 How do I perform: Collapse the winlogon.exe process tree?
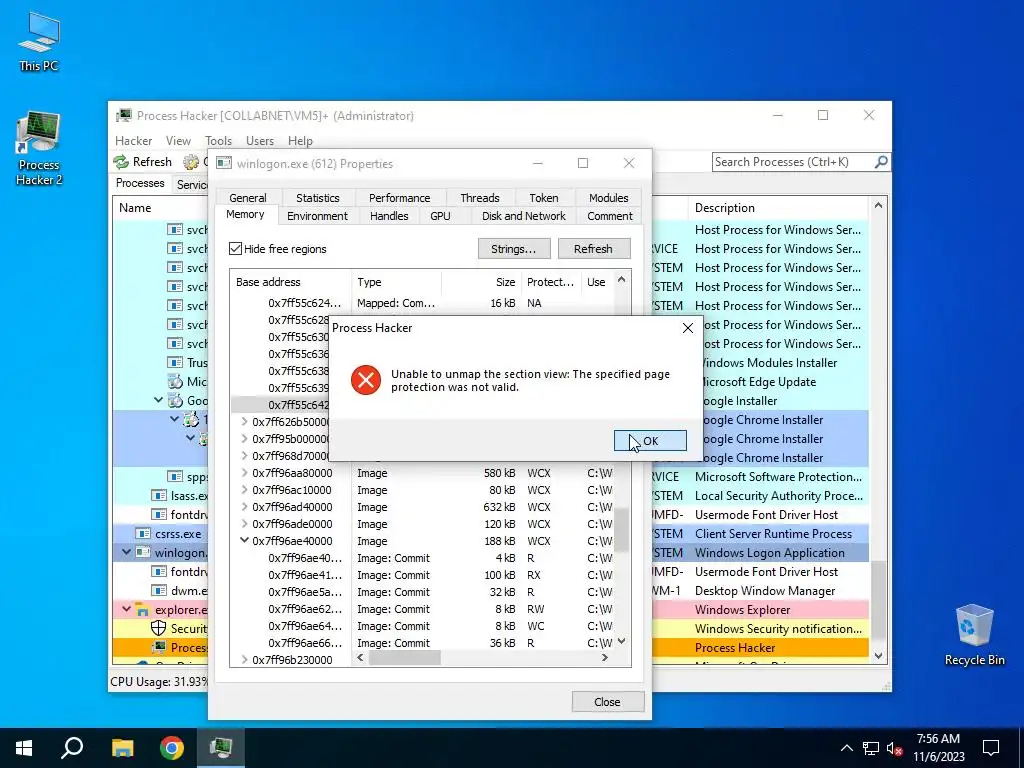[x=126, y=552]
